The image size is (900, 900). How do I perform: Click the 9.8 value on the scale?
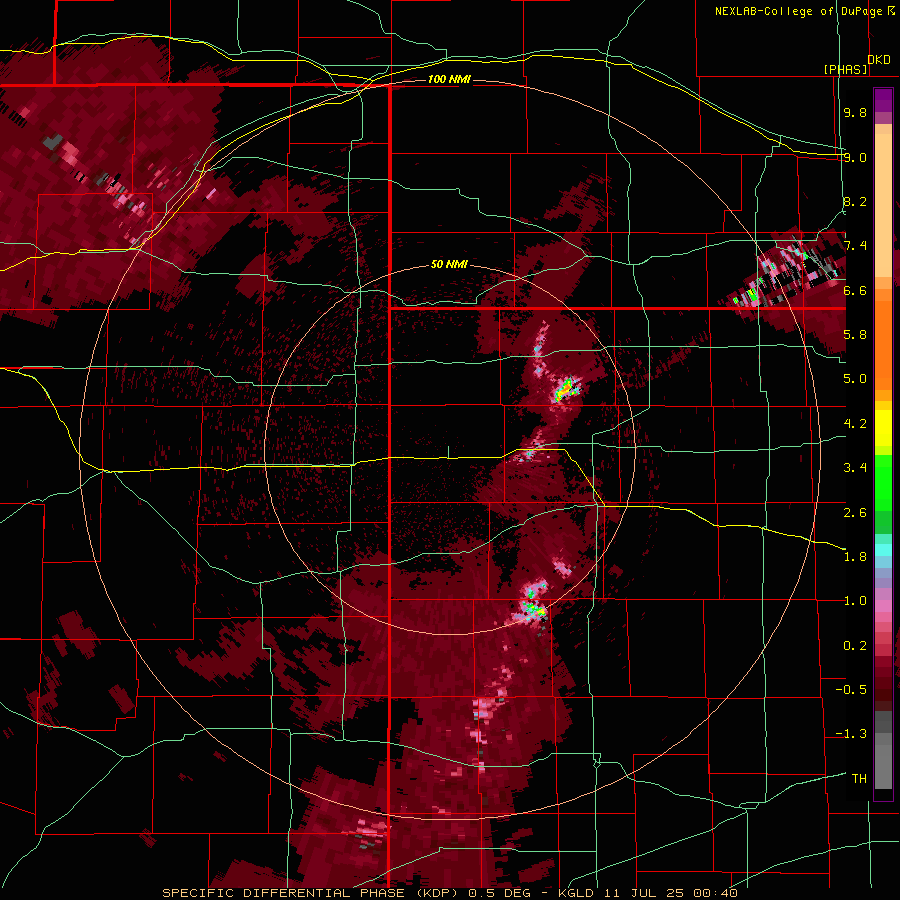click(855, 112)
